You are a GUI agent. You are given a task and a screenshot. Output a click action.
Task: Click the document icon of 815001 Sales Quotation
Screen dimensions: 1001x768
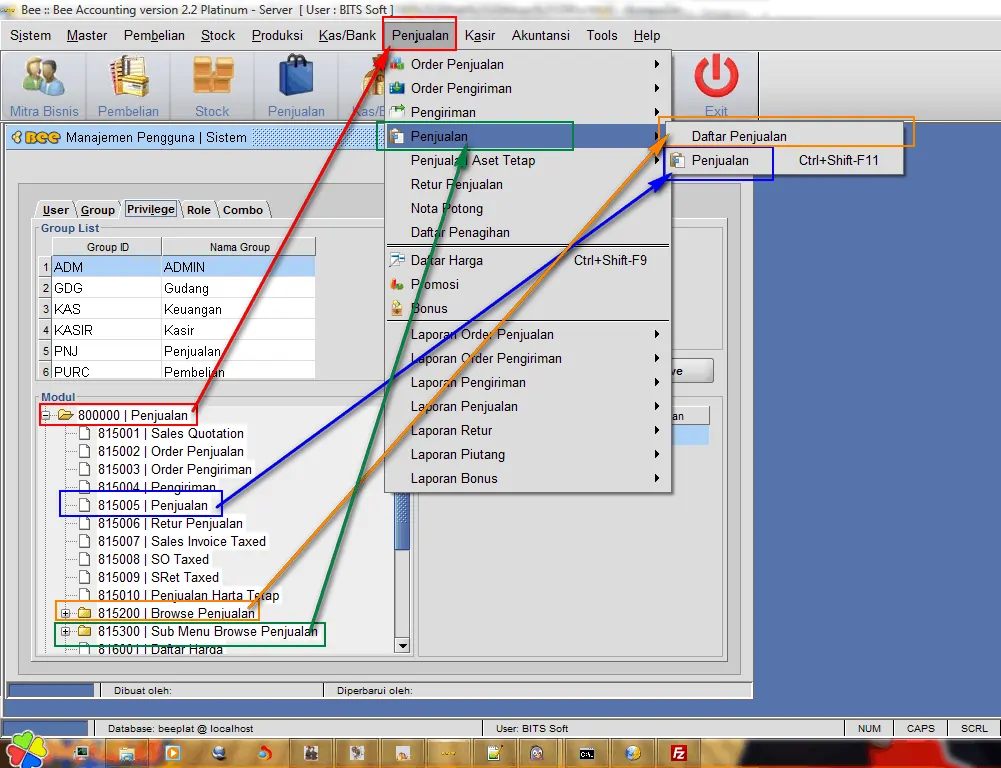point(84,433)
